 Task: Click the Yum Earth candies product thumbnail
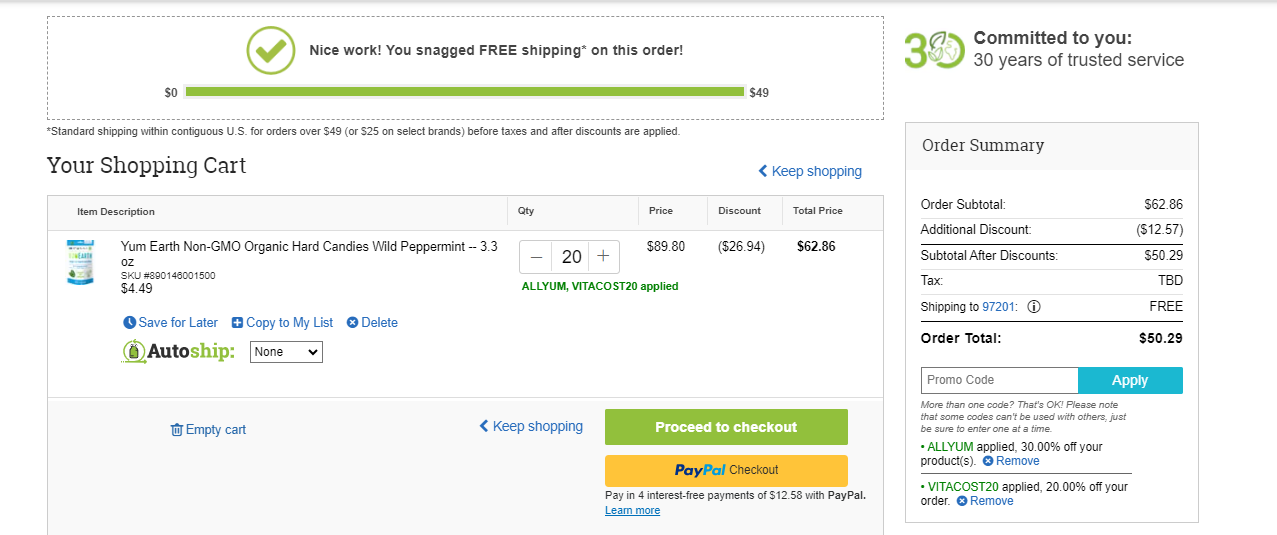click(80, 263)
